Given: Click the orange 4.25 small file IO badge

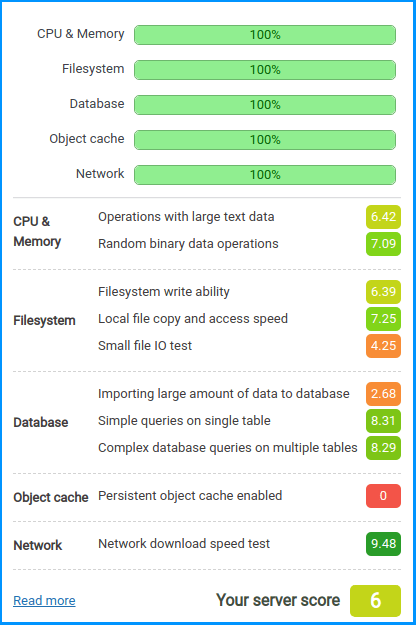Looking at the screenshot, I should click(383, 346).
